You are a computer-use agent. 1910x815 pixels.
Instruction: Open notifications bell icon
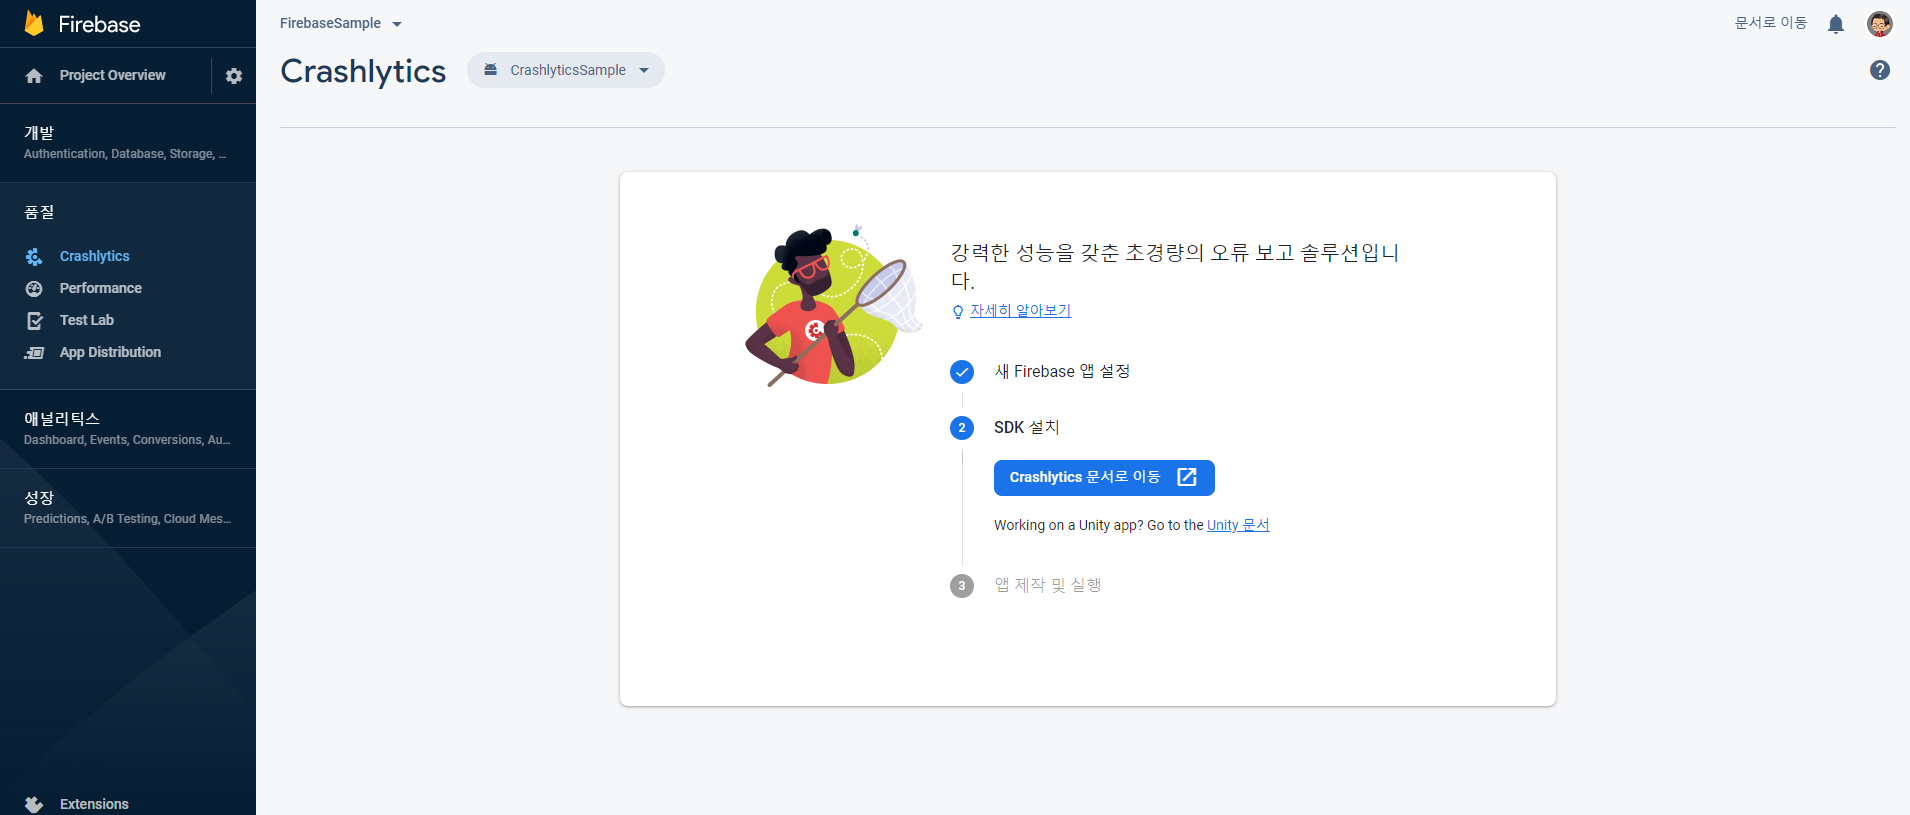coord(1836,24)
